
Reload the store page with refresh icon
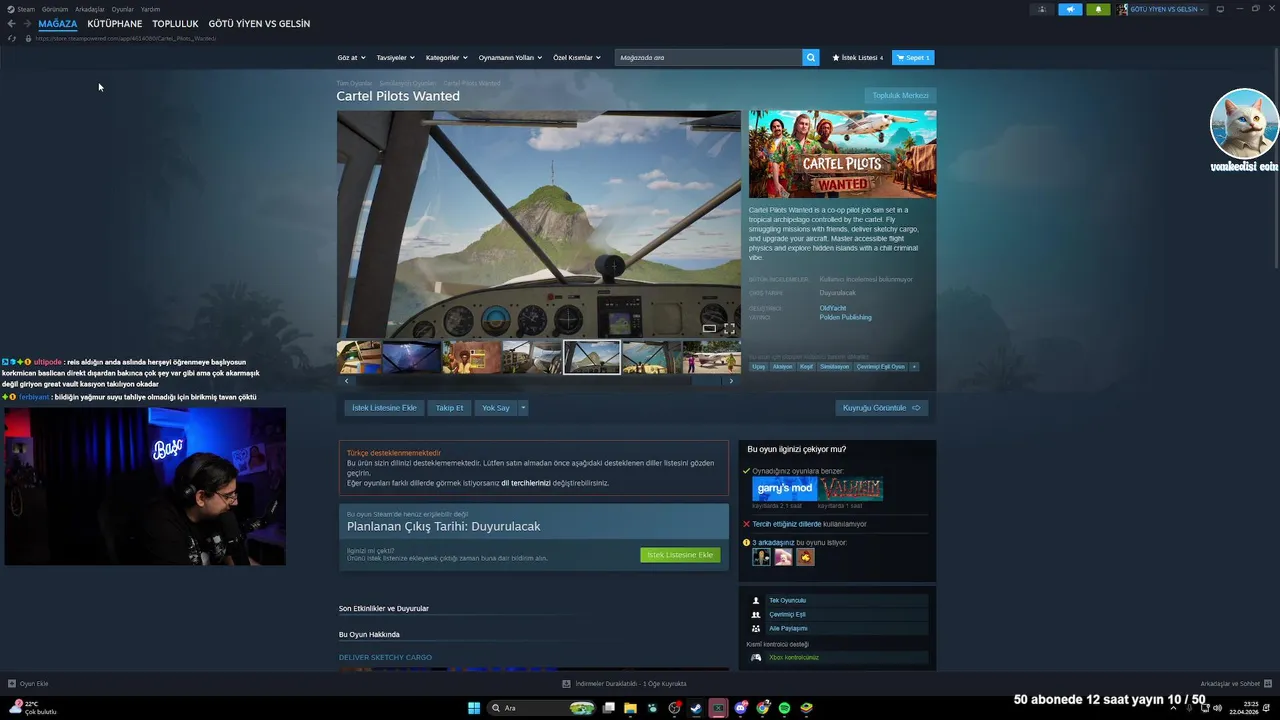pyautogui.click(x=12, y=38)
